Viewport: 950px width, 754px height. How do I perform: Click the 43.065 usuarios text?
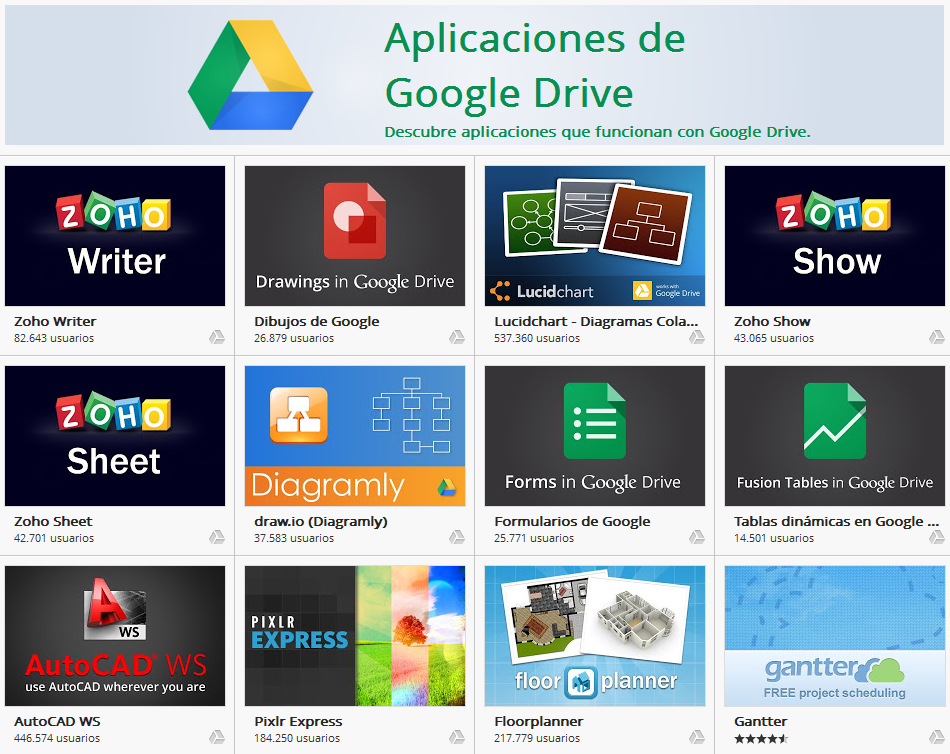tap(774, 338)
